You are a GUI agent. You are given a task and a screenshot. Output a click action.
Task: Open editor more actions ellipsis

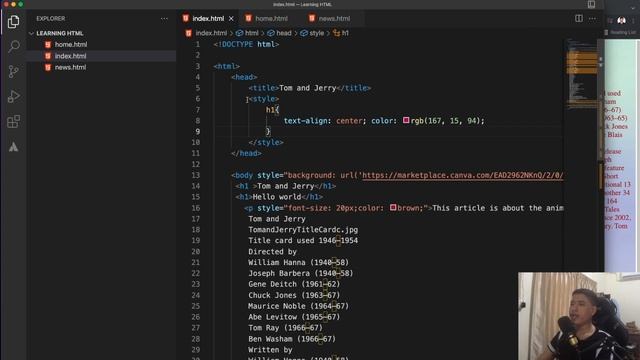[592, 18]
